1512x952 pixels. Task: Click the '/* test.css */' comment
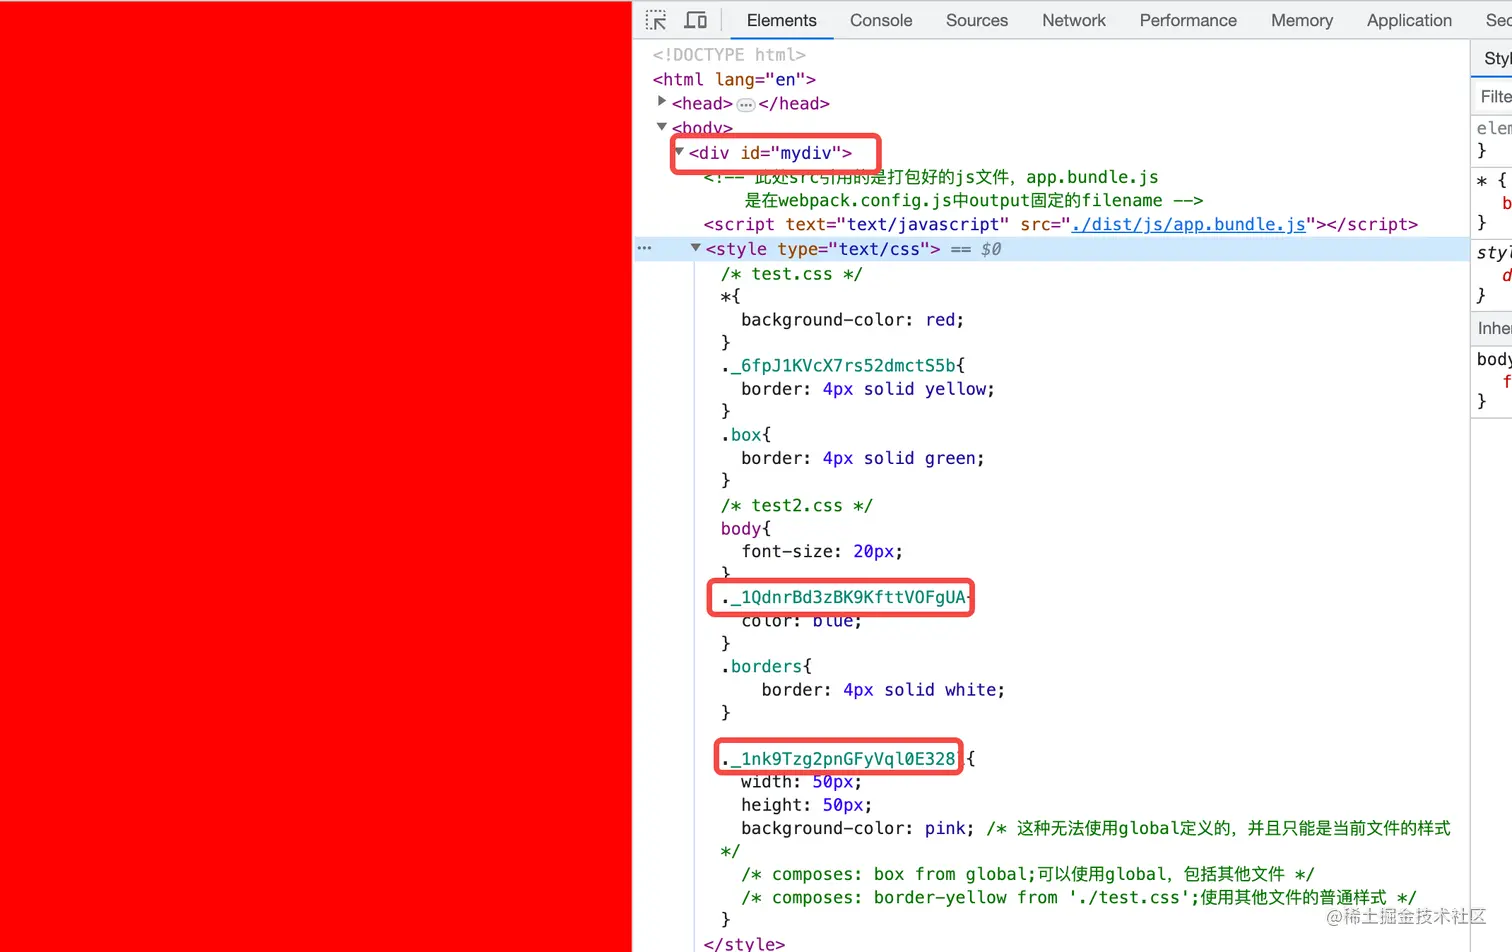tap(792, 274)
